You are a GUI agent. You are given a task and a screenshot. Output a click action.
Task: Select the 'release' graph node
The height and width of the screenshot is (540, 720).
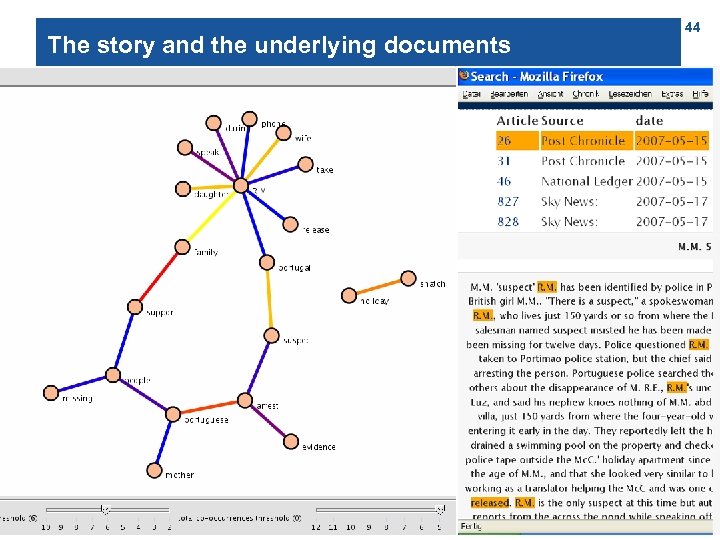click(290, 224)
